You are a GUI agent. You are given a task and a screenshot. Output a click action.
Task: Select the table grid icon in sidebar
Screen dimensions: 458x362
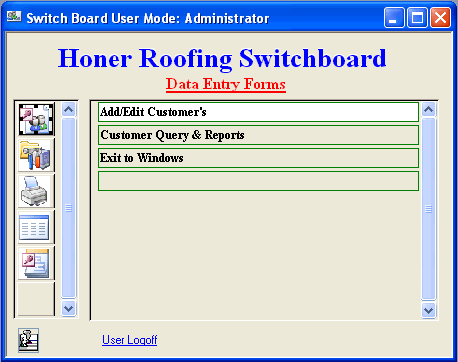pos(36,227)
